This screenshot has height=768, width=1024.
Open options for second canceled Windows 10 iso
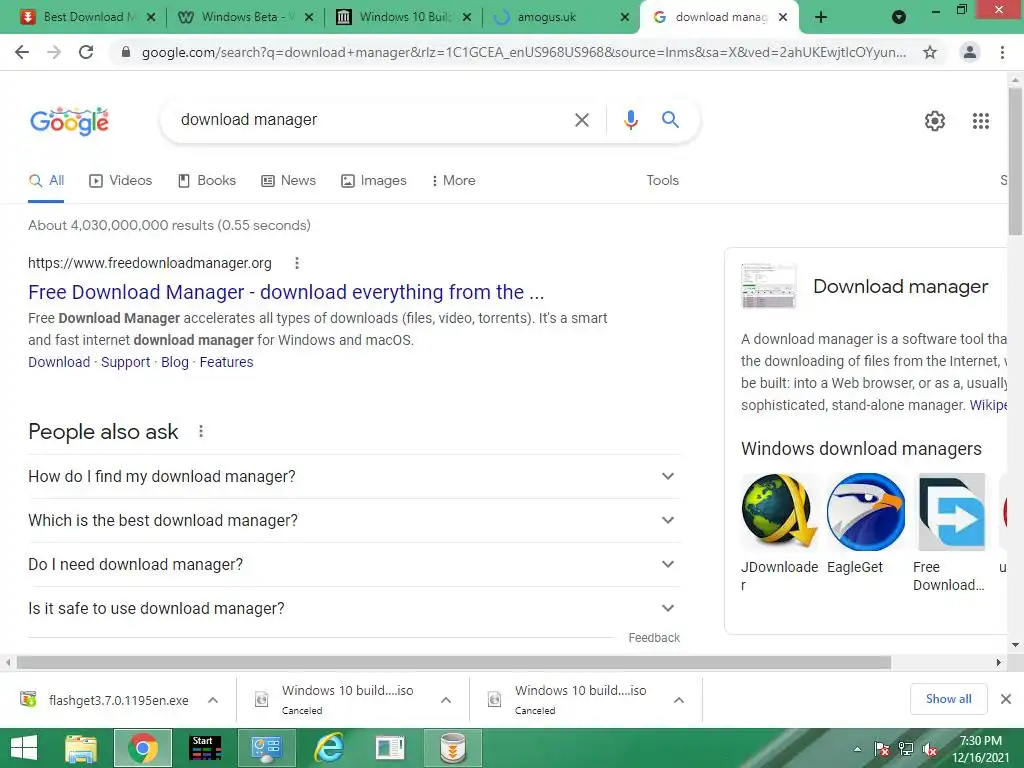pos(679,700)
